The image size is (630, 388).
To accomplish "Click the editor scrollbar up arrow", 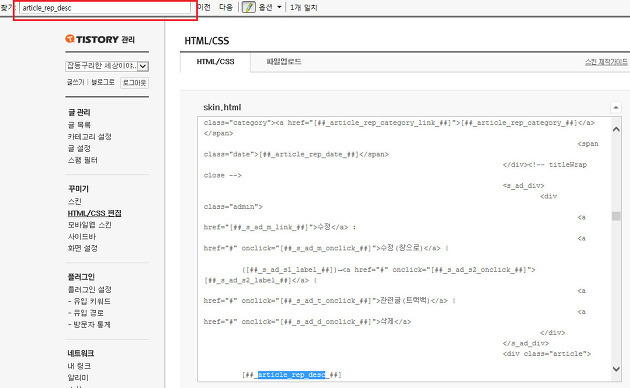I will point(616,129).
